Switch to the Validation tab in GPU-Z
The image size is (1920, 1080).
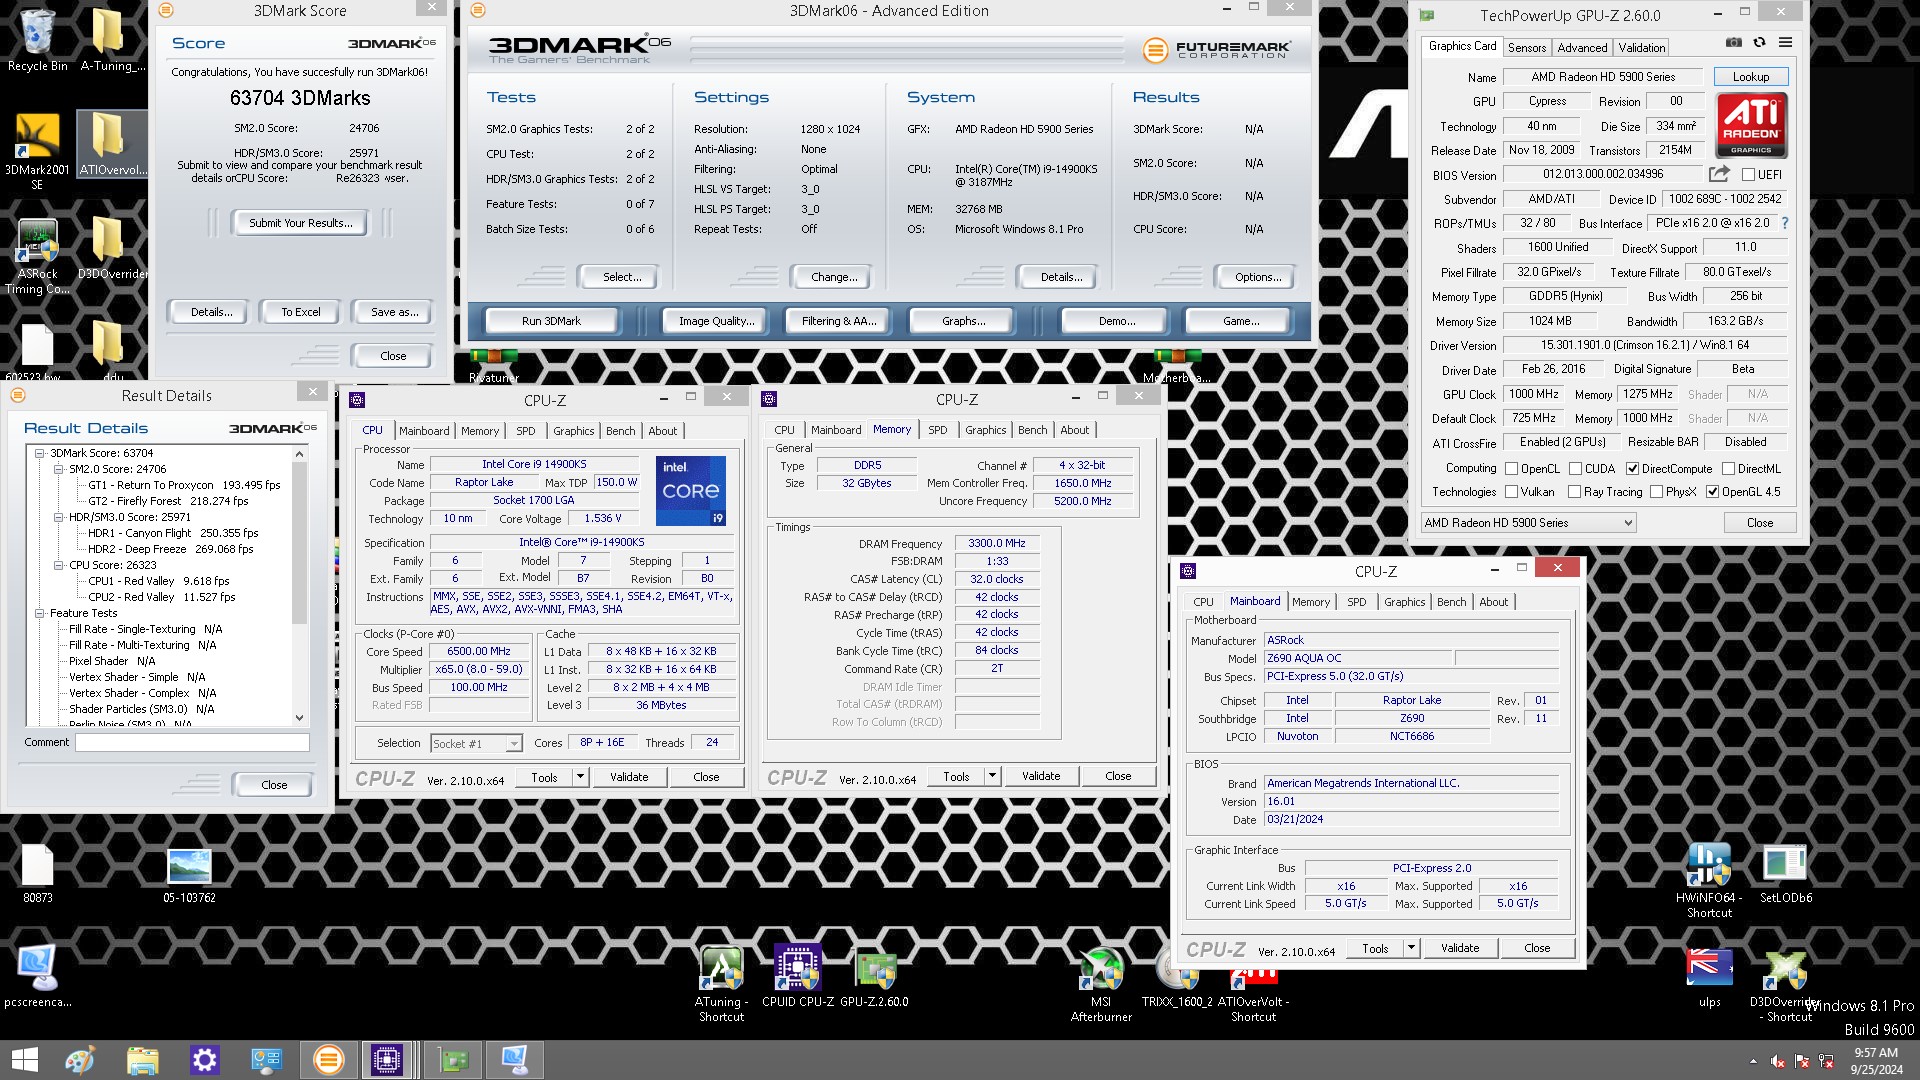tap(1641, 47)
